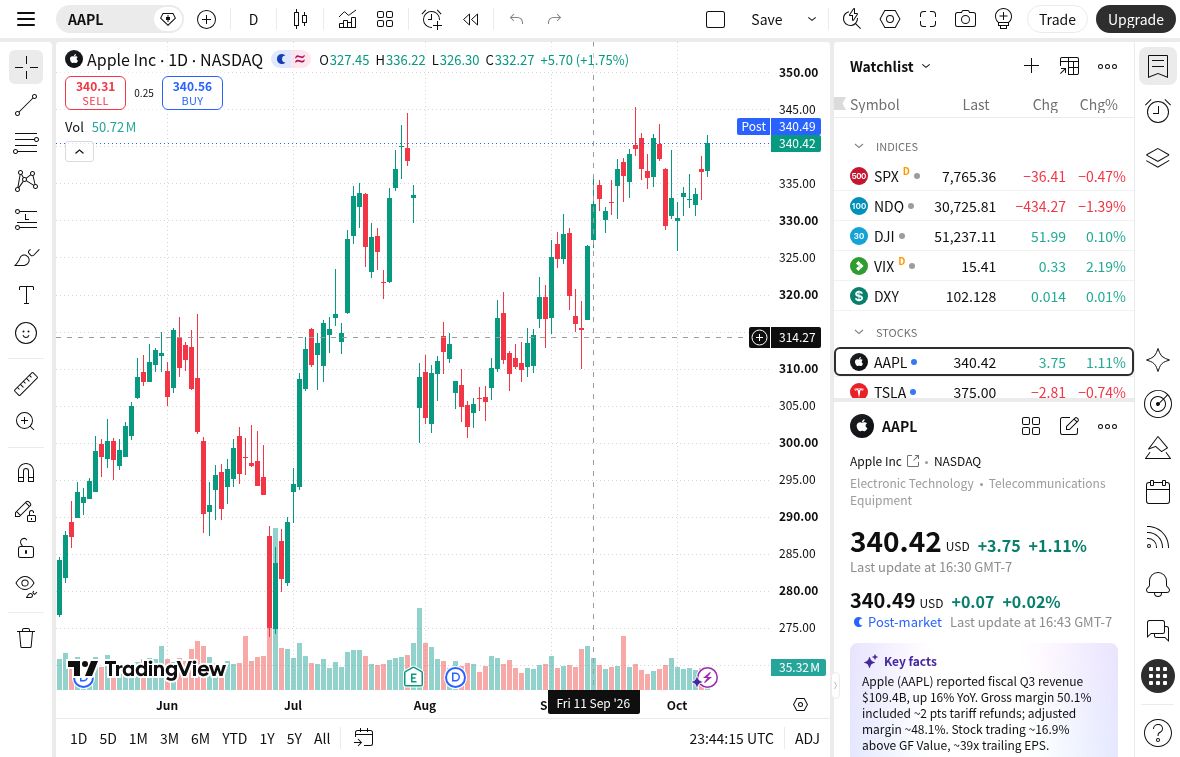Click the 340.56 BUY button
The height and width of the screenshot is (757, 1180).
tap(192, 93)
